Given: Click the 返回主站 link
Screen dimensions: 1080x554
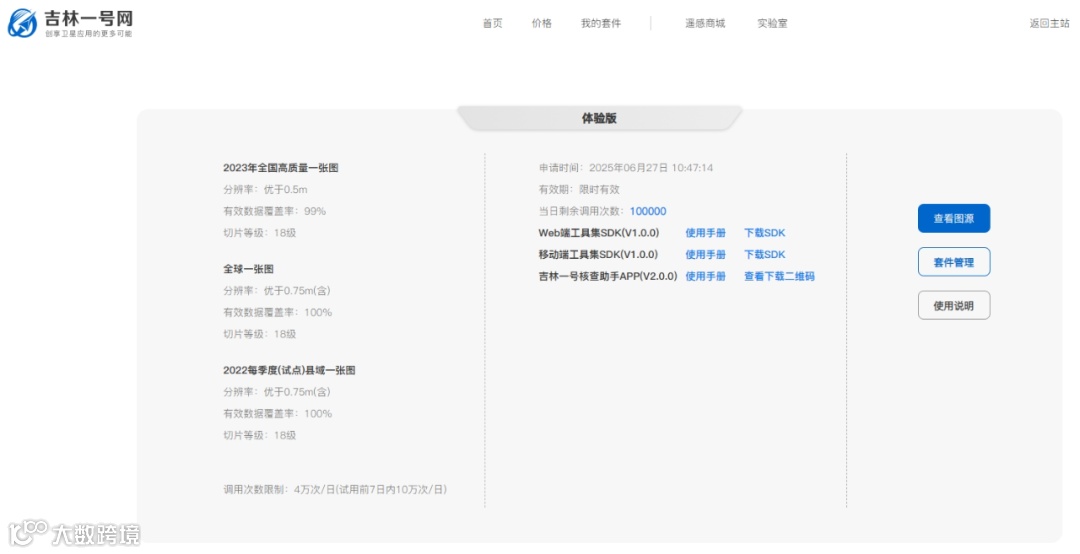Looking at the screenshot, I should click(1049, 23).
